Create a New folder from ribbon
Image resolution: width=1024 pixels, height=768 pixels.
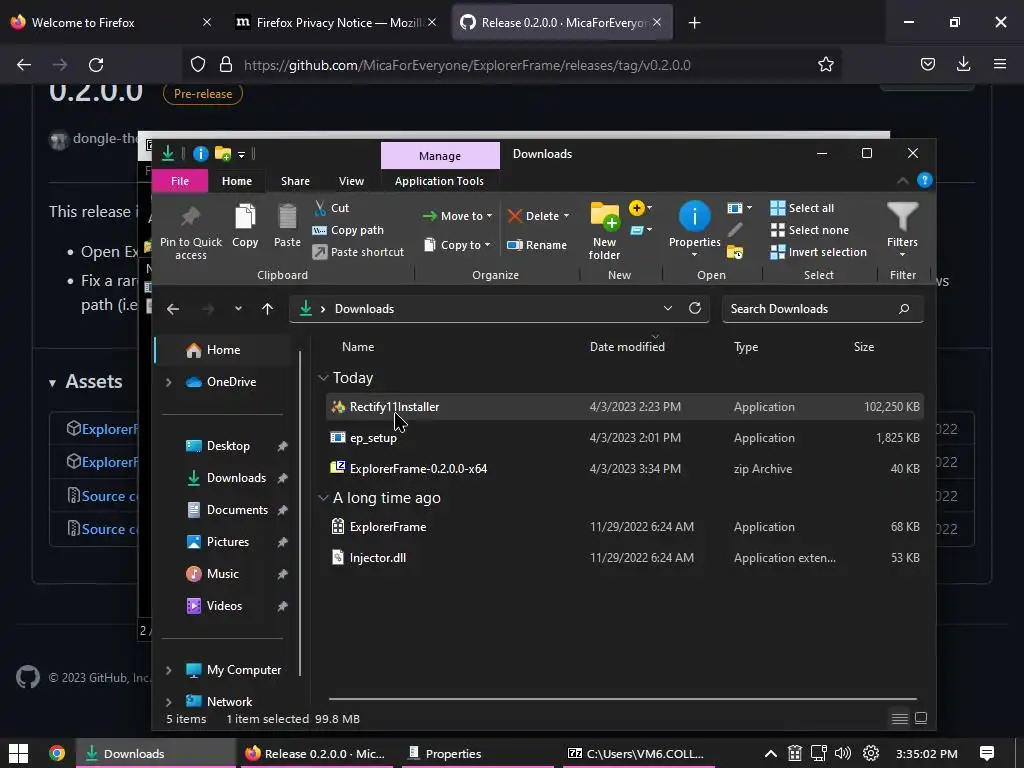[x=605, y=231]
